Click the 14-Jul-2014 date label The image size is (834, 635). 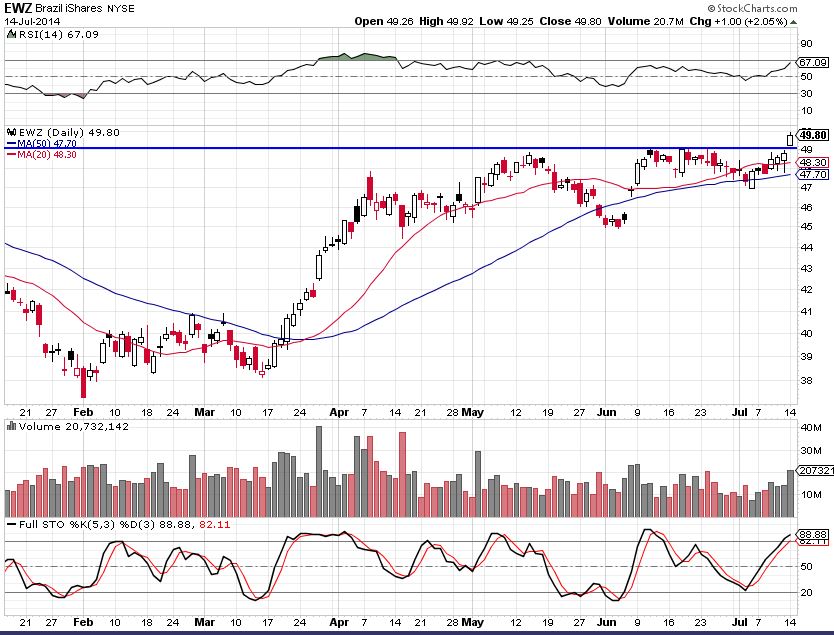(32, 21)
